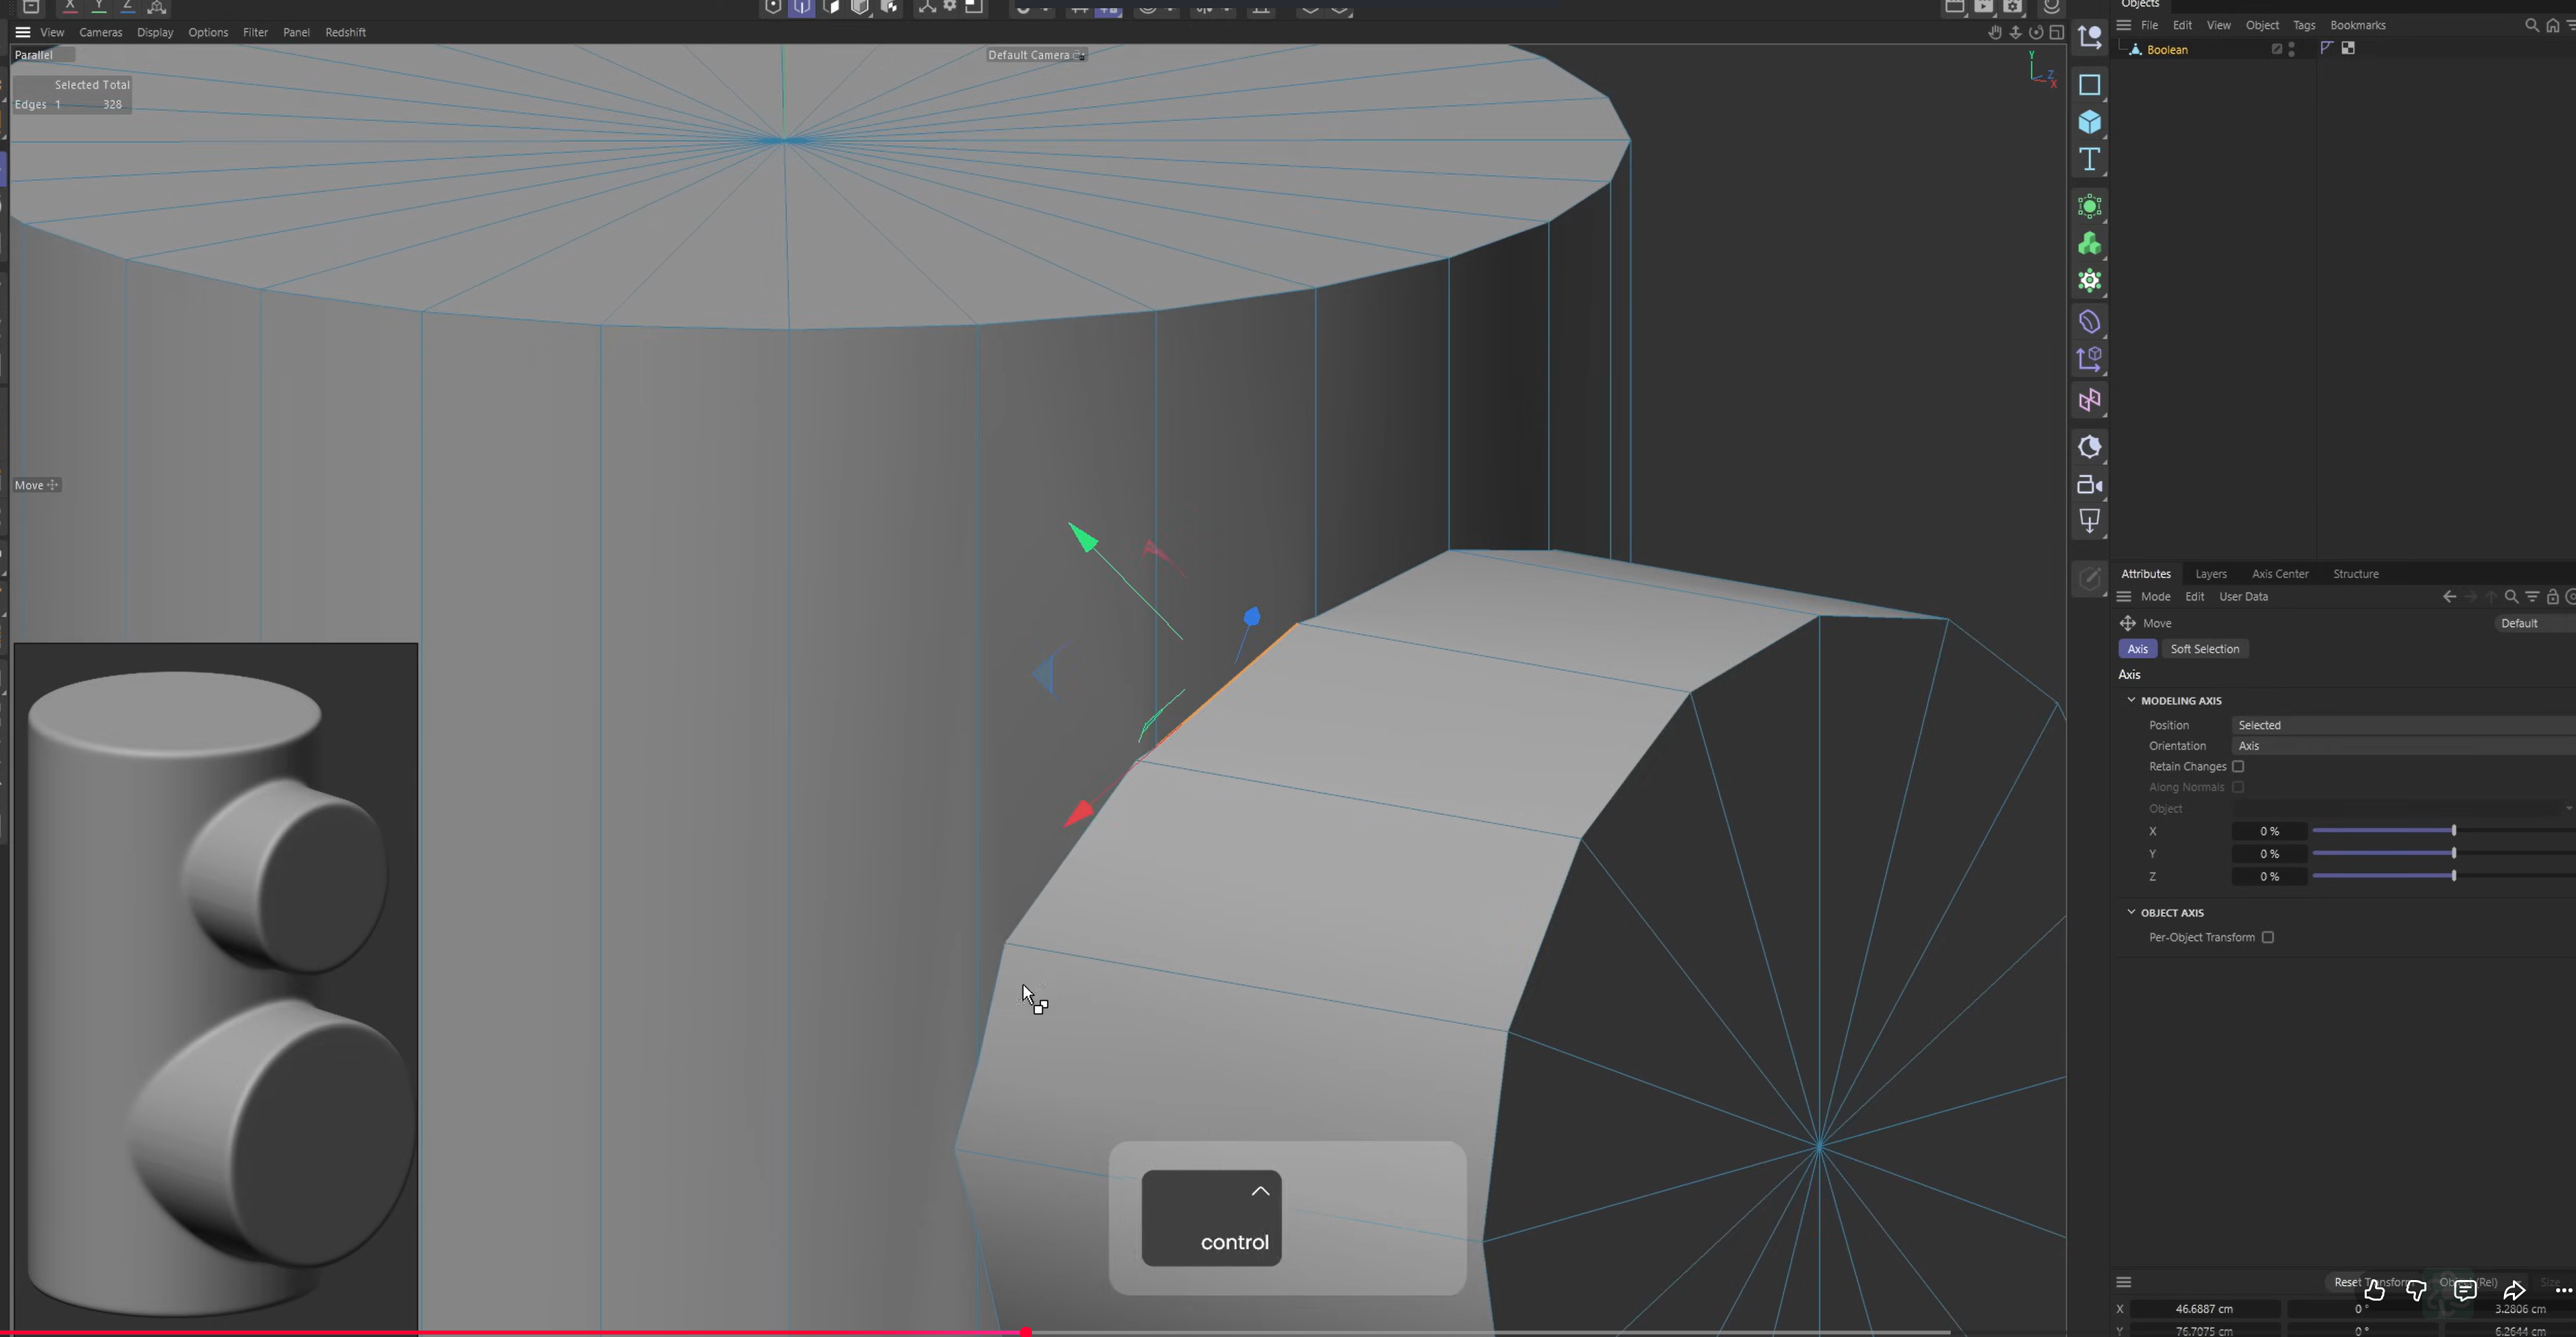
Task: Toggle Z axis lock
Action: click(128, 7)
